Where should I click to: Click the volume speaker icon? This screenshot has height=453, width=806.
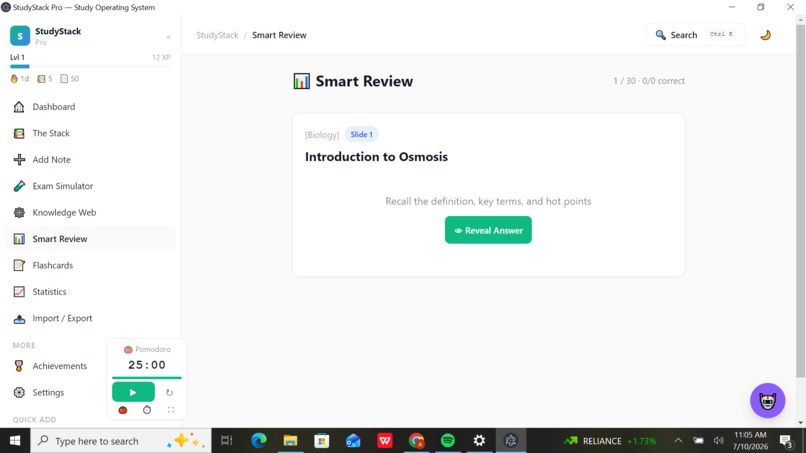[x=719, y=441]
